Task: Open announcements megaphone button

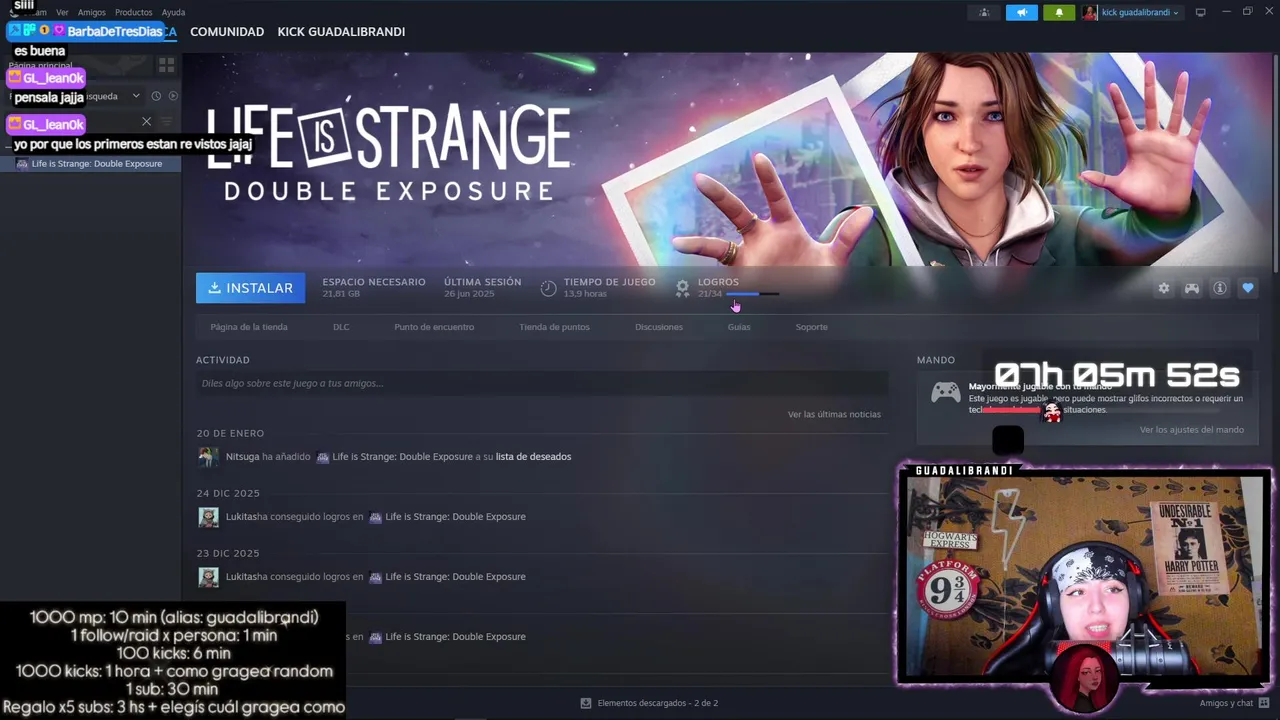Action: pyautogui.click(x=1021, y=13)
